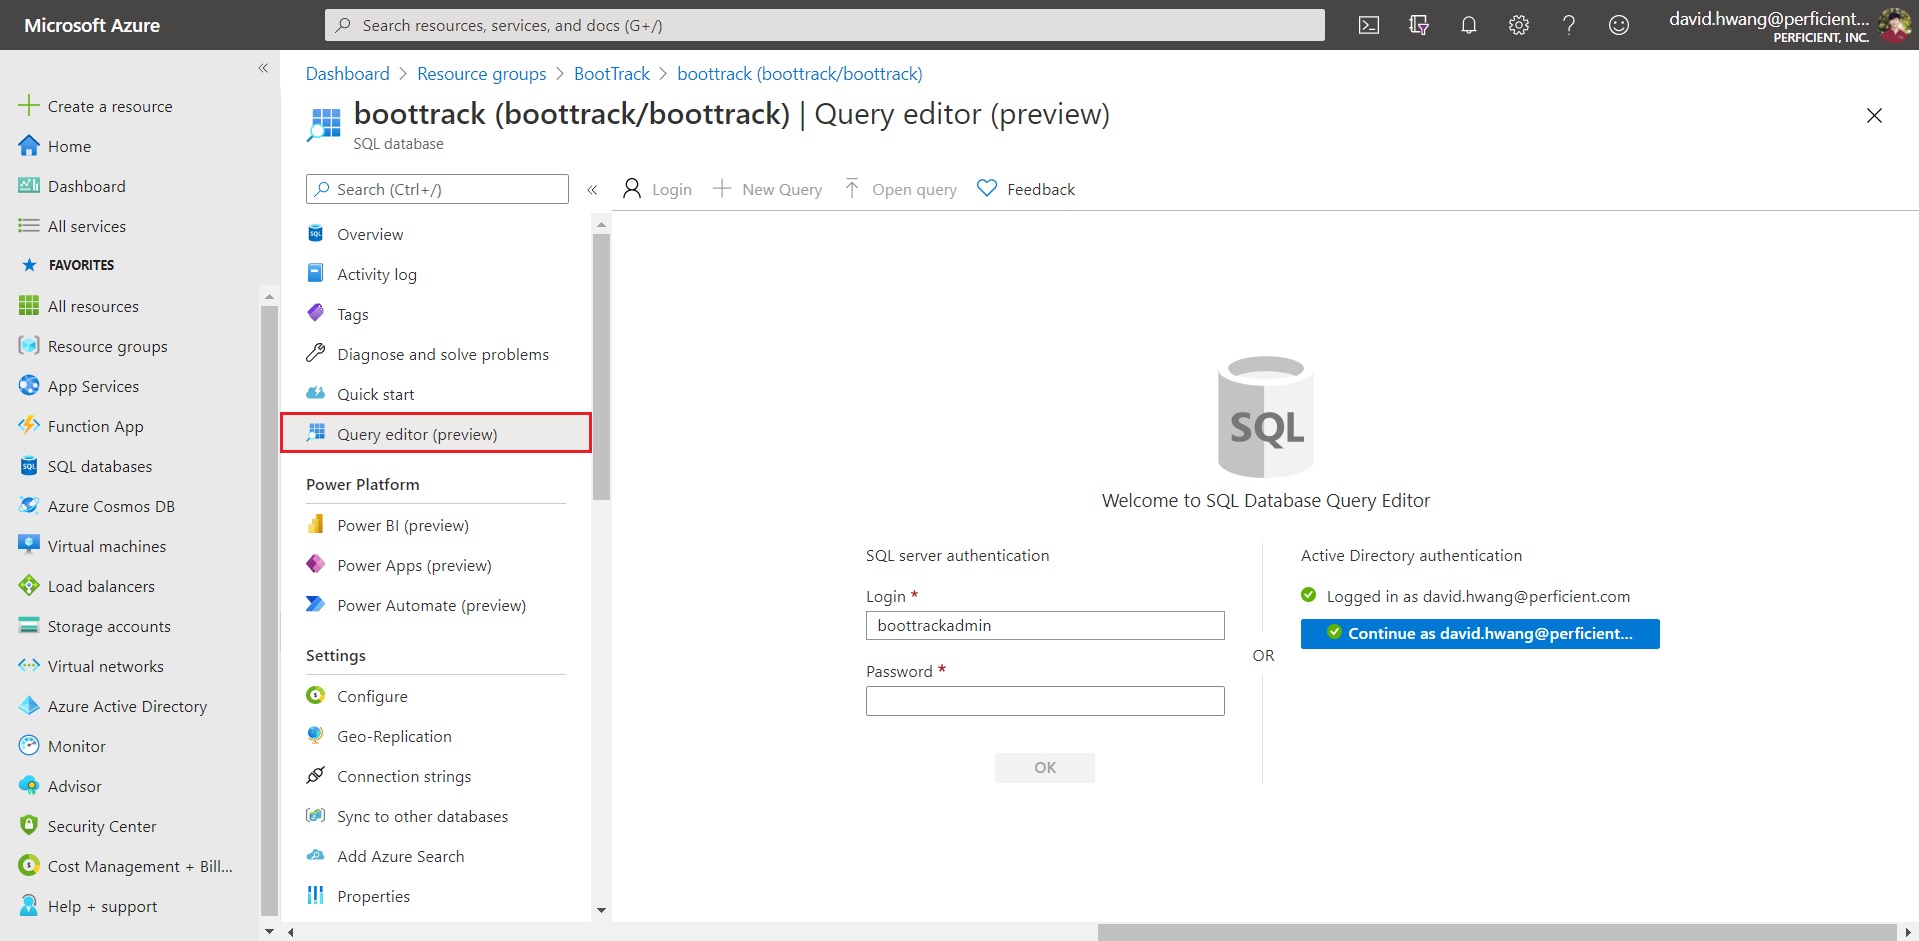1919x941 pixels.
Task: Open the notifications bell
Action: (1469, 25)
